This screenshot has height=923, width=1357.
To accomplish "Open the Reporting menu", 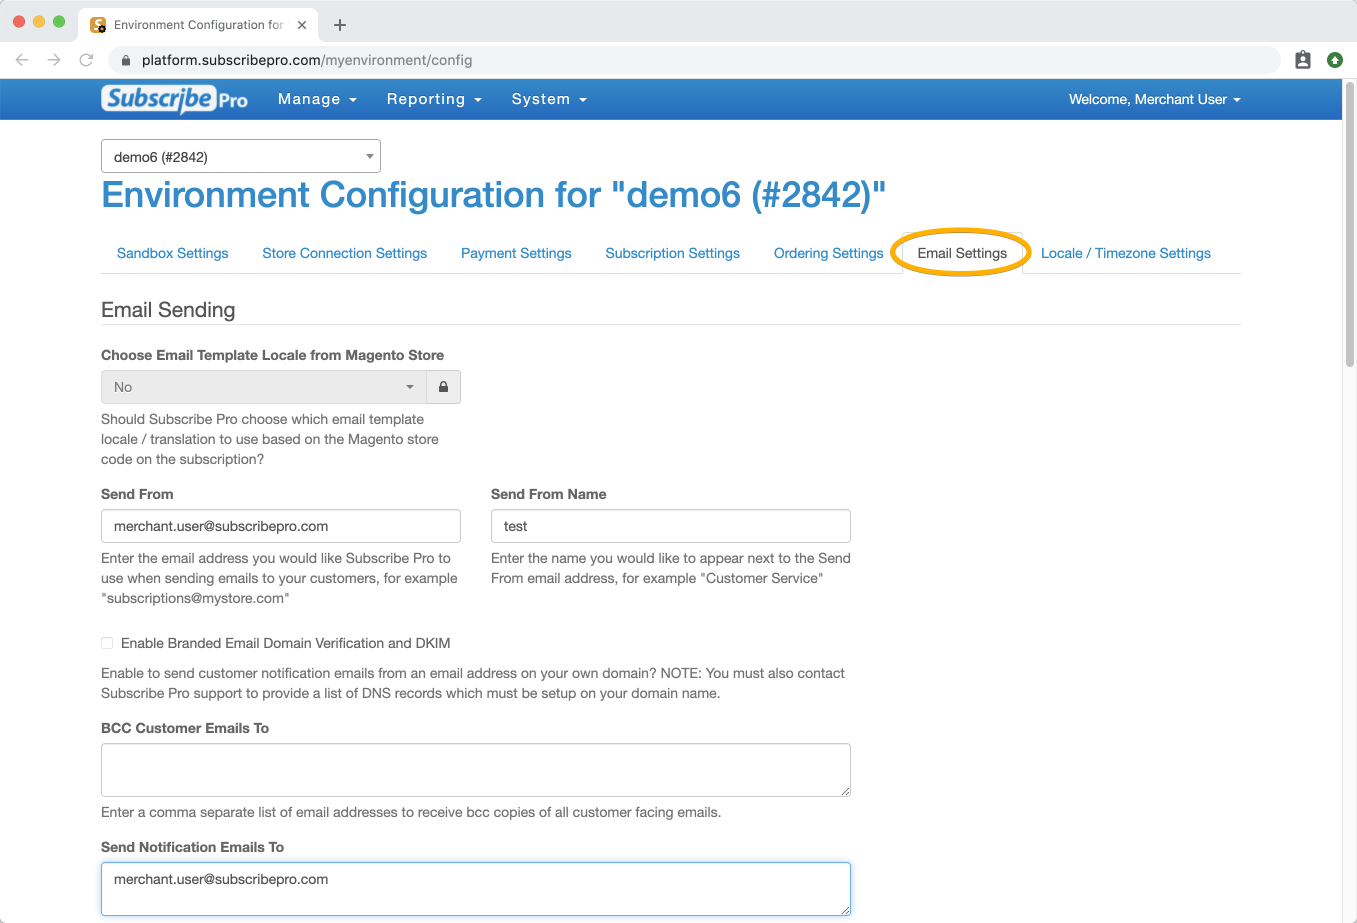I will (434, 99).
